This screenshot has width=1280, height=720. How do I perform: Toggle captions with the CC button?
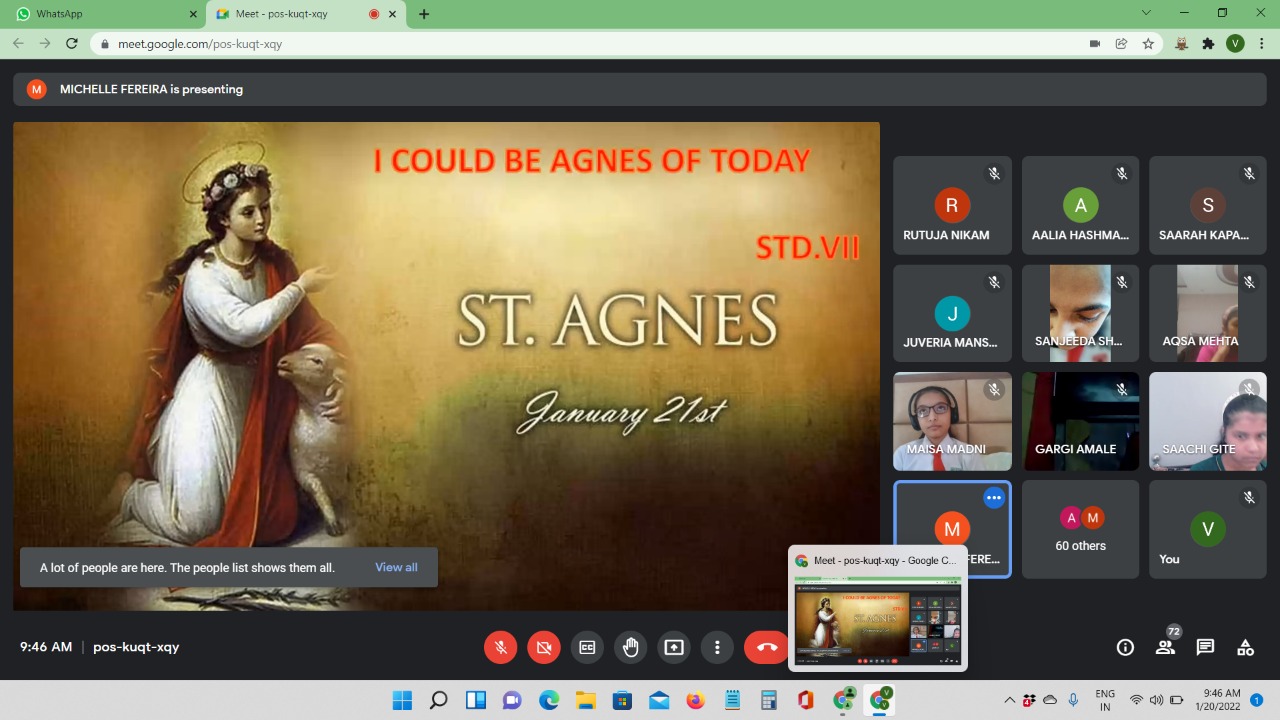click(587, 647)
